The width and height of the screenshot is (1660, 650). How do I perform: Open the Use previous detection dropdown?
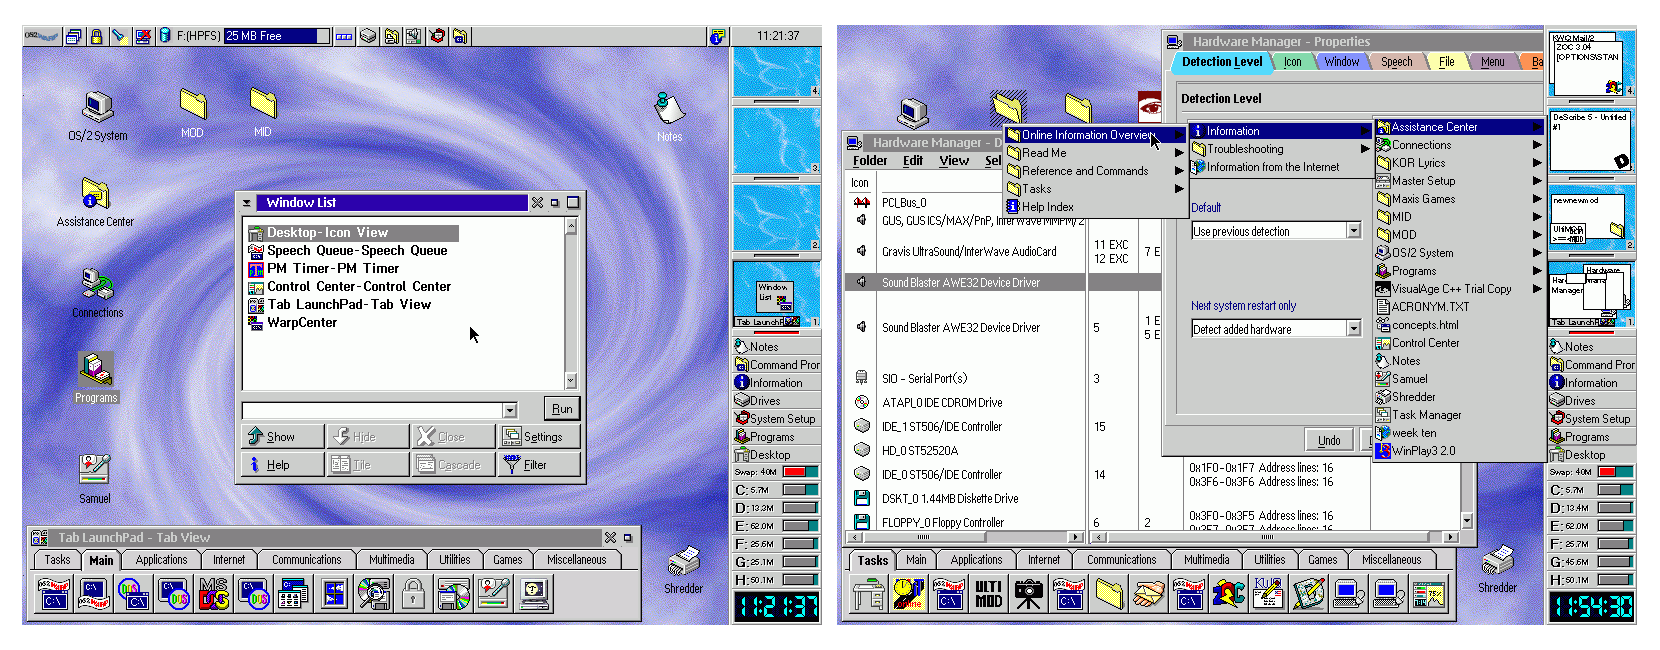coord(1354,231)
